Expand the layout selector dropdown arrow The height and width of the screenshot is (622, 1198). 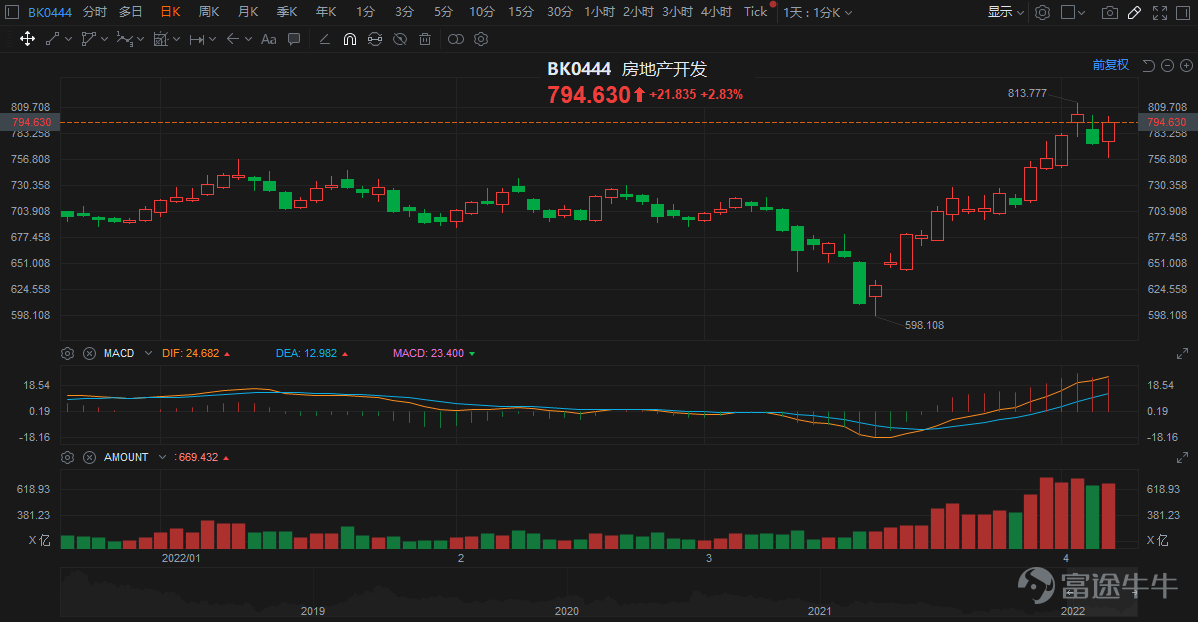pyautogui.click(x=1081, y=13)
